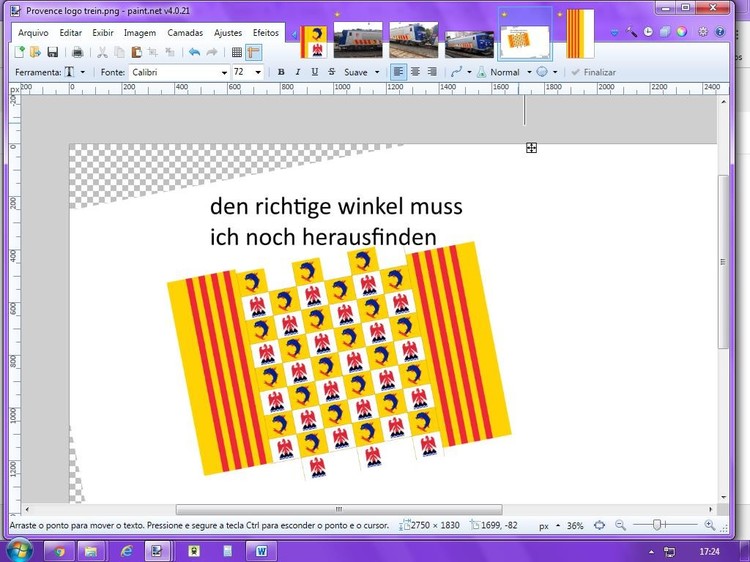Click the Crop to Selection icon

click(x=153, y=52)
